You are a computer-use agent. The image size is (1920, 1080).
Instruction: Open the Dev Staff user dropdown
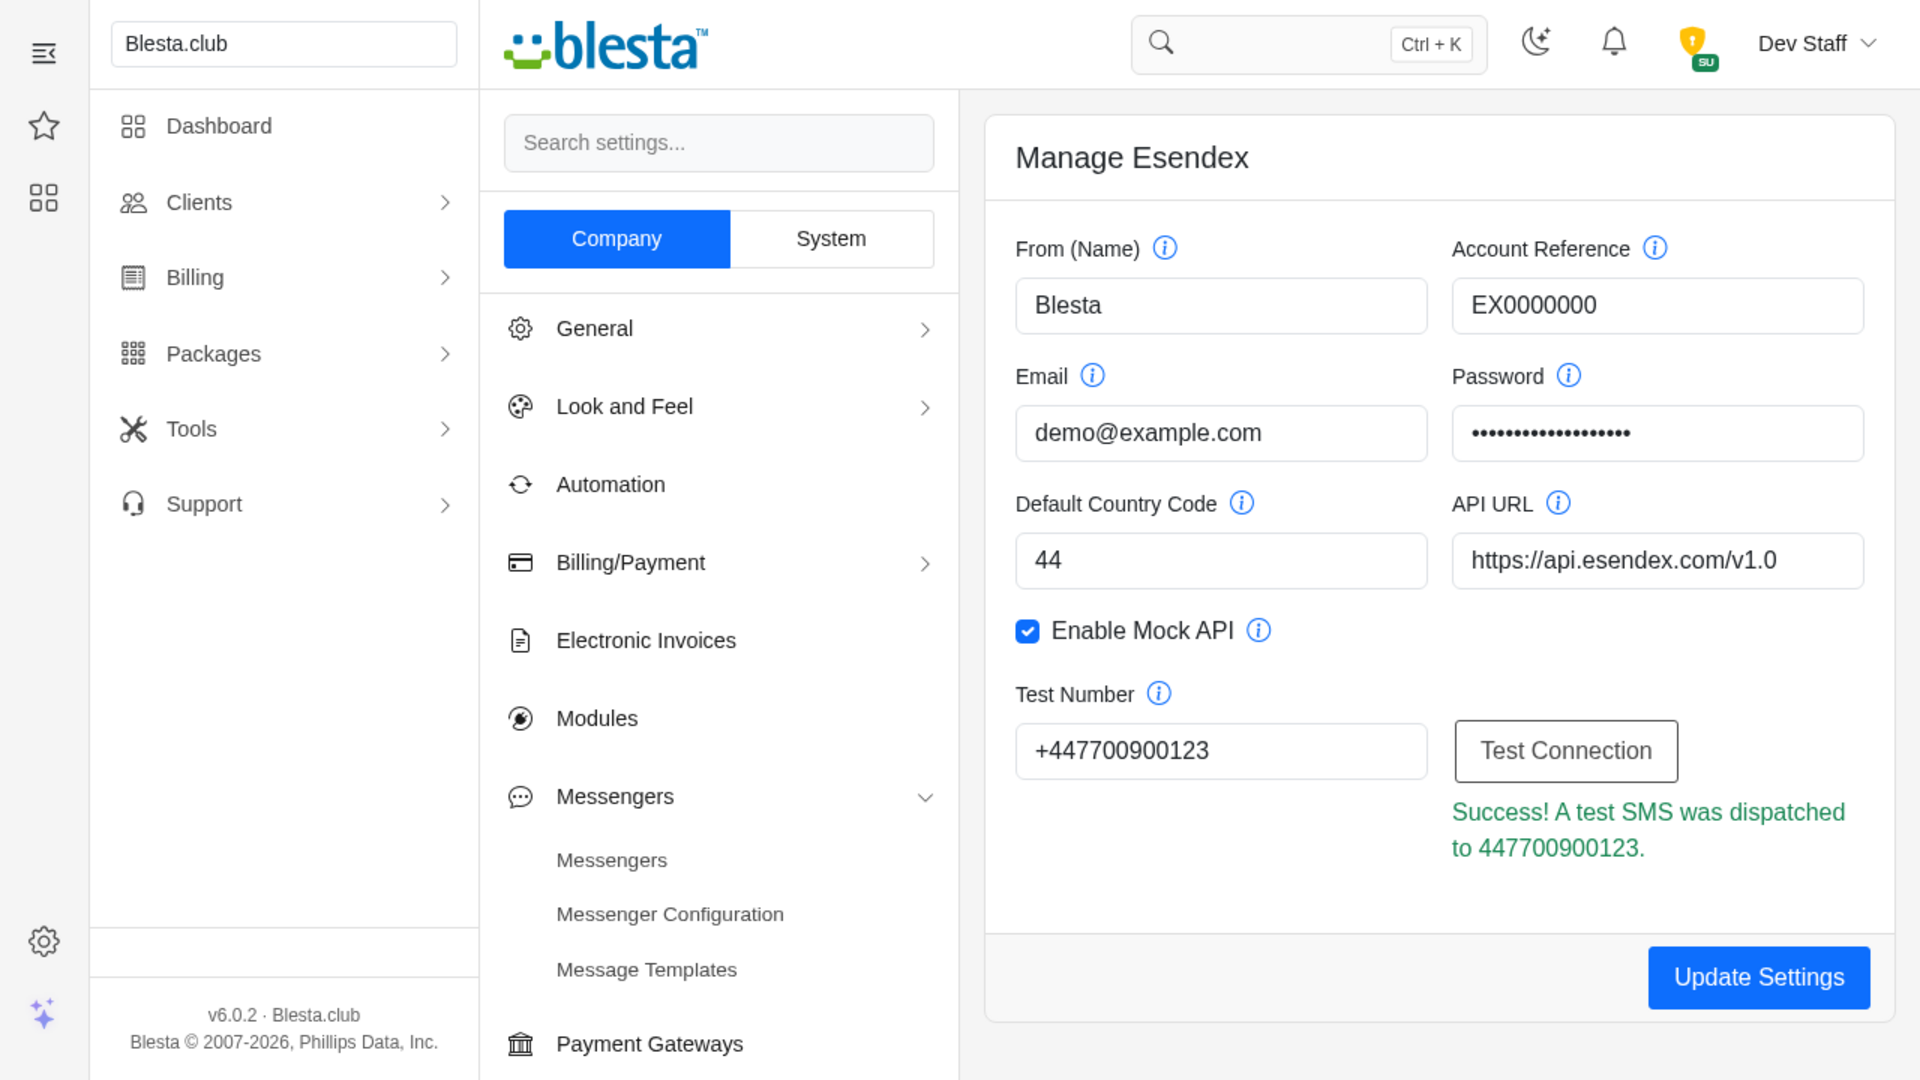pyautogui.click(x=1817, y=44)
